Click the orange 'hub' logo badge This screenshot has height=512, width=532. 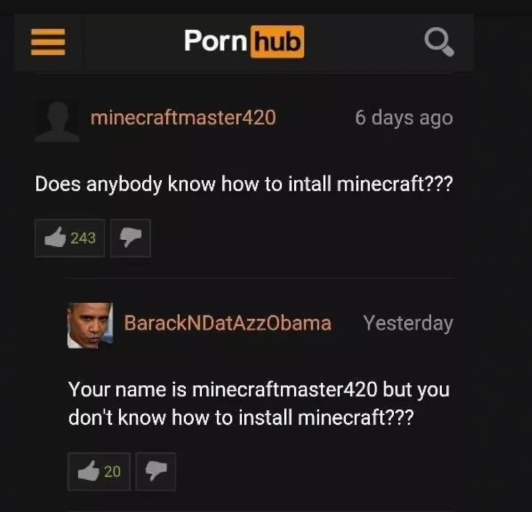(x=277, y=42)
